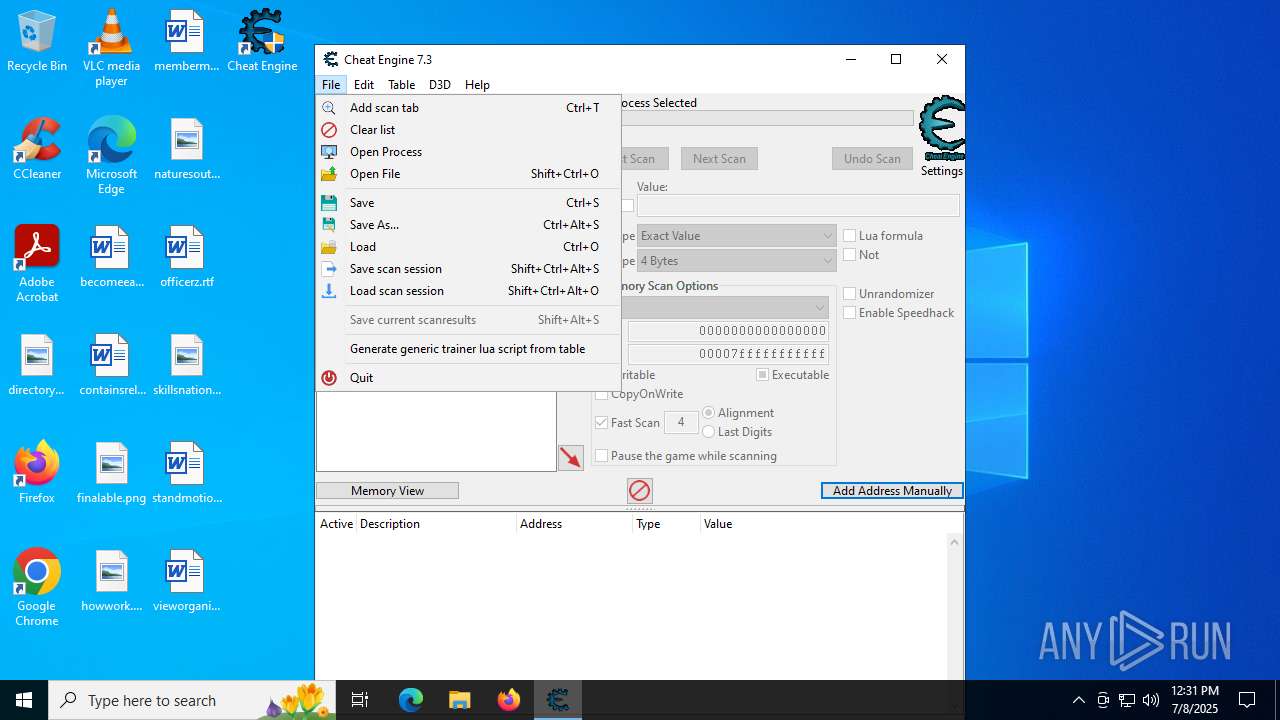Click the Cheat Engine logo settings icon
Screen dimensions: 1280x720
tap(942, 128)
